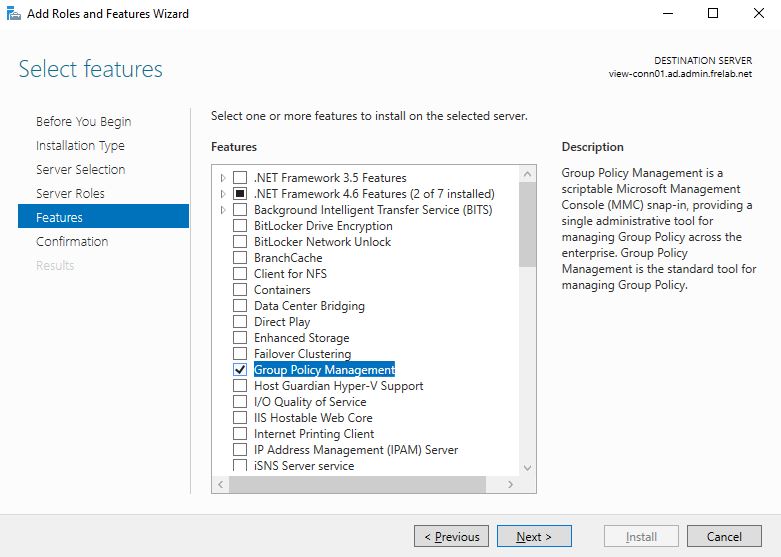Expand .NET Framework 3.5 Features node
The image size is (781, 557).
[x=222, y=178]
